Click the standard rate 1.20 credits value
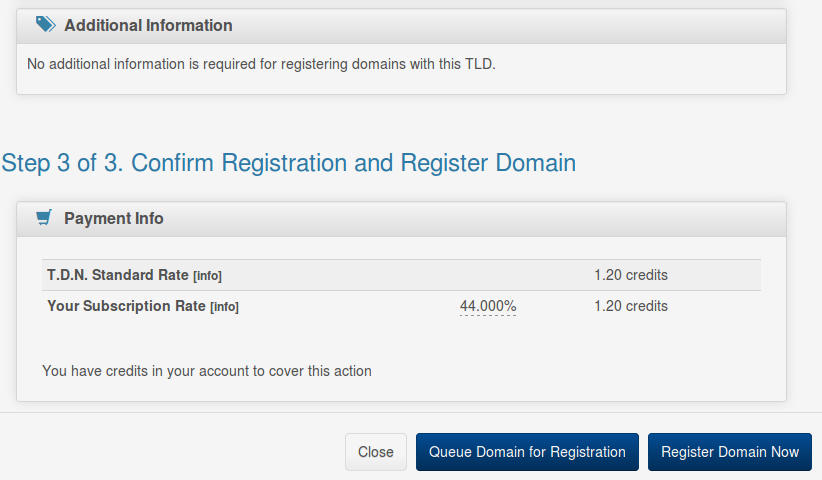The image size is (822, 480). (631, 275)
